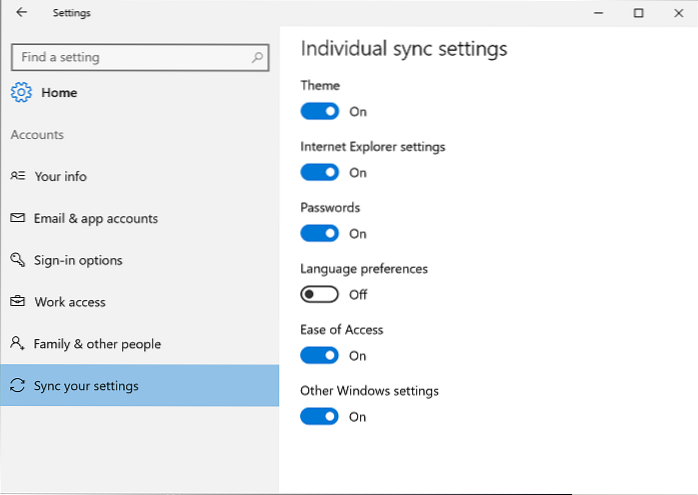
Task: Click the Sign-in options key icon
Action: 17,260
